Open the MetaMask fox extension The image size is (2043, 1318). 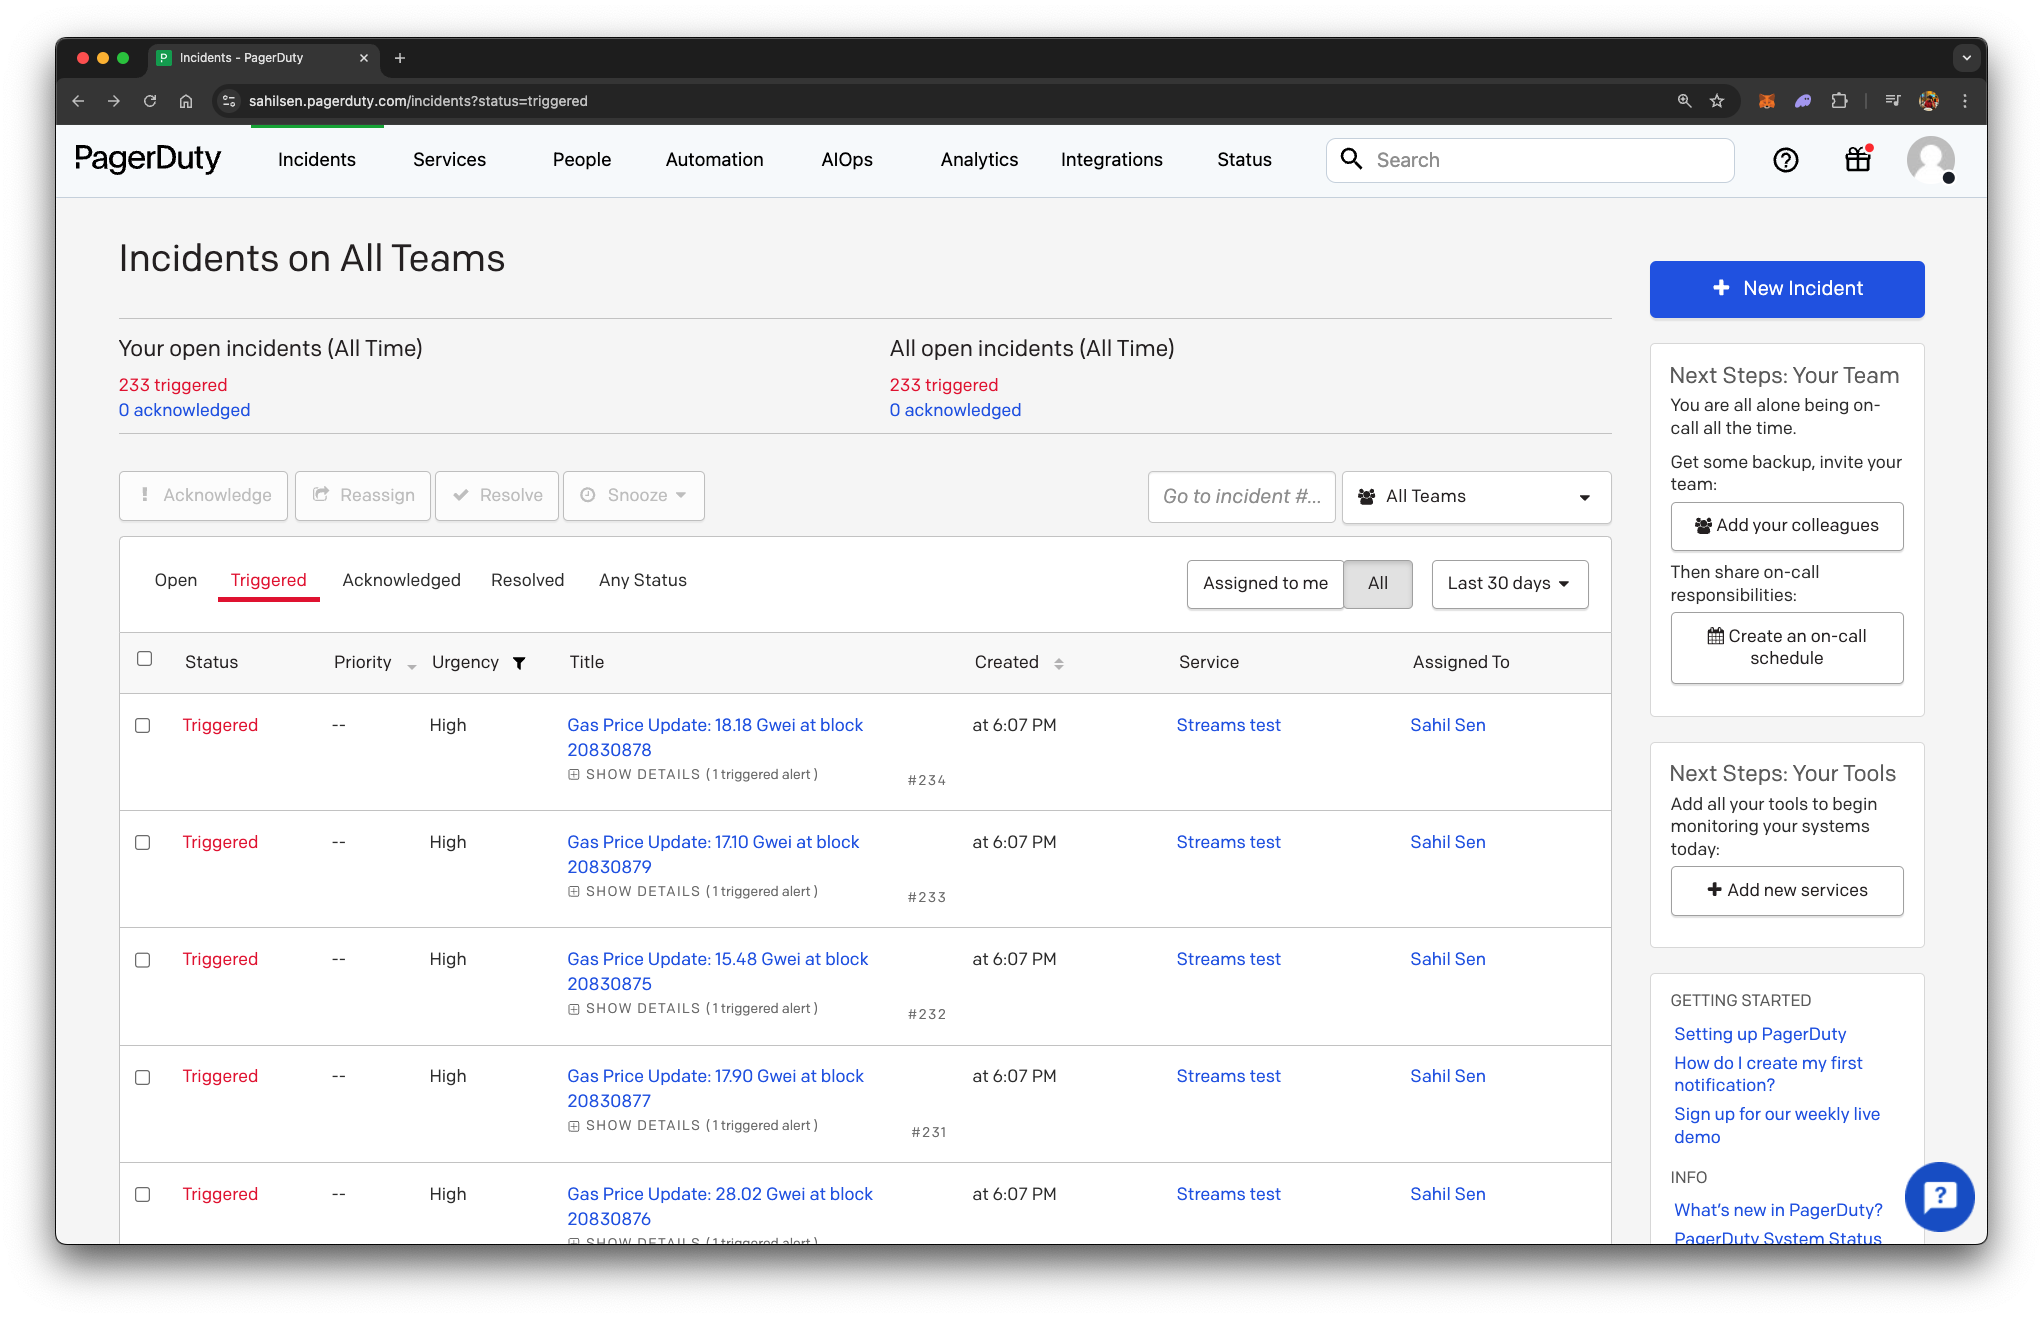point(1767,101)
